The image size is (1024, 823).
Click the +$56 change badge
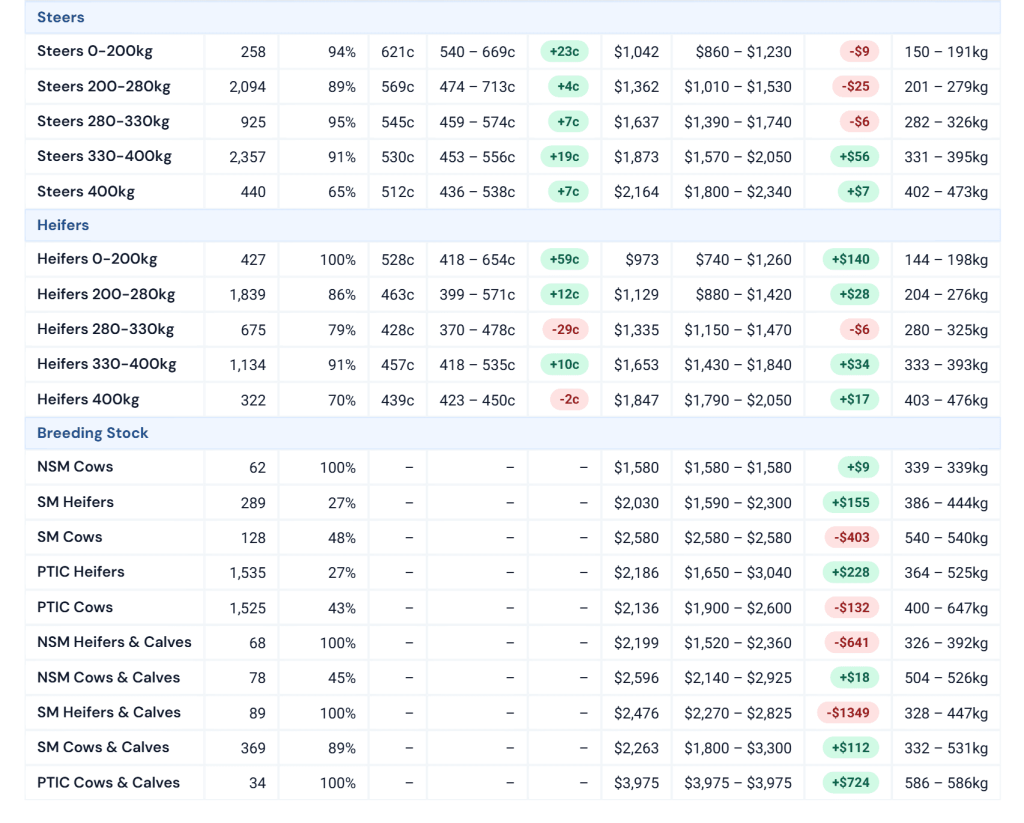(x=854, y=157)
